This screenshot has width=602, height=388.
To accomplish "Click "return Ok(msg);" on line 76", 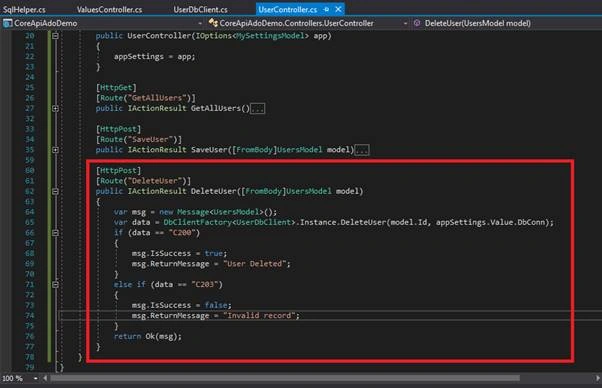I will pyautogui.click(x=147, y=336).
